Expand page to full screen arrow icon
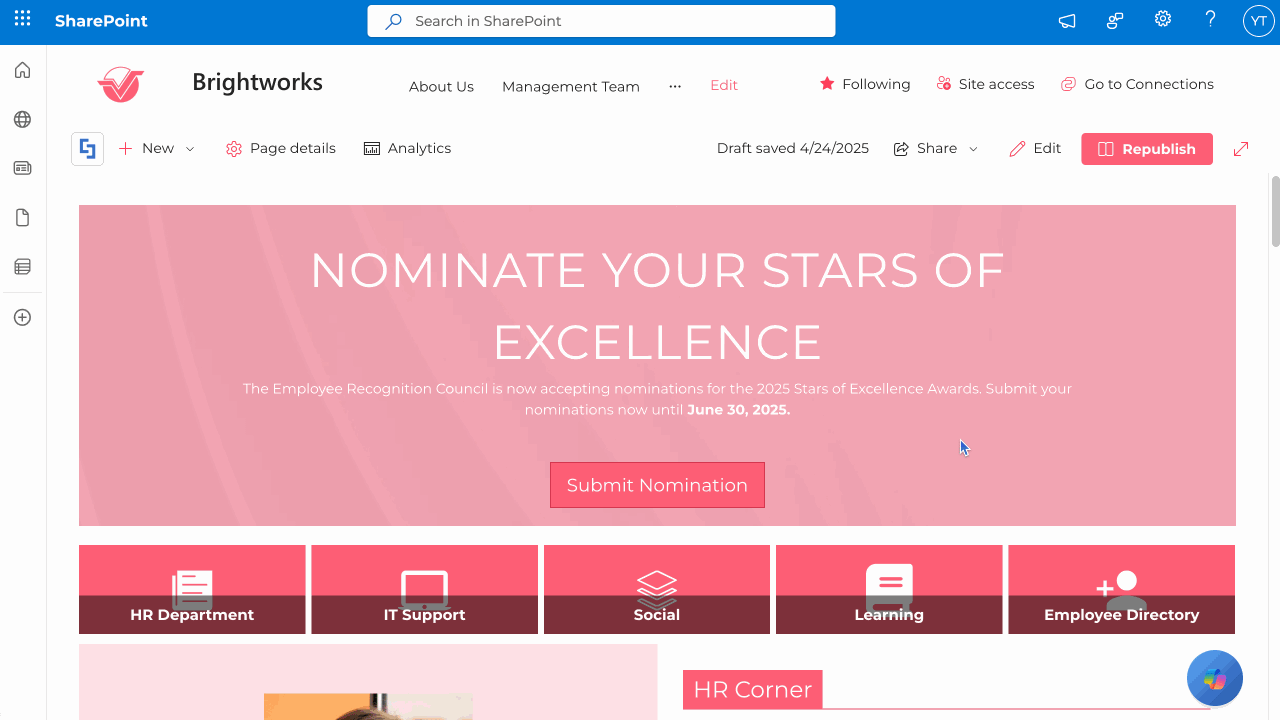The width and height of the screenshot is (1280, 720). pos(1241,149)
